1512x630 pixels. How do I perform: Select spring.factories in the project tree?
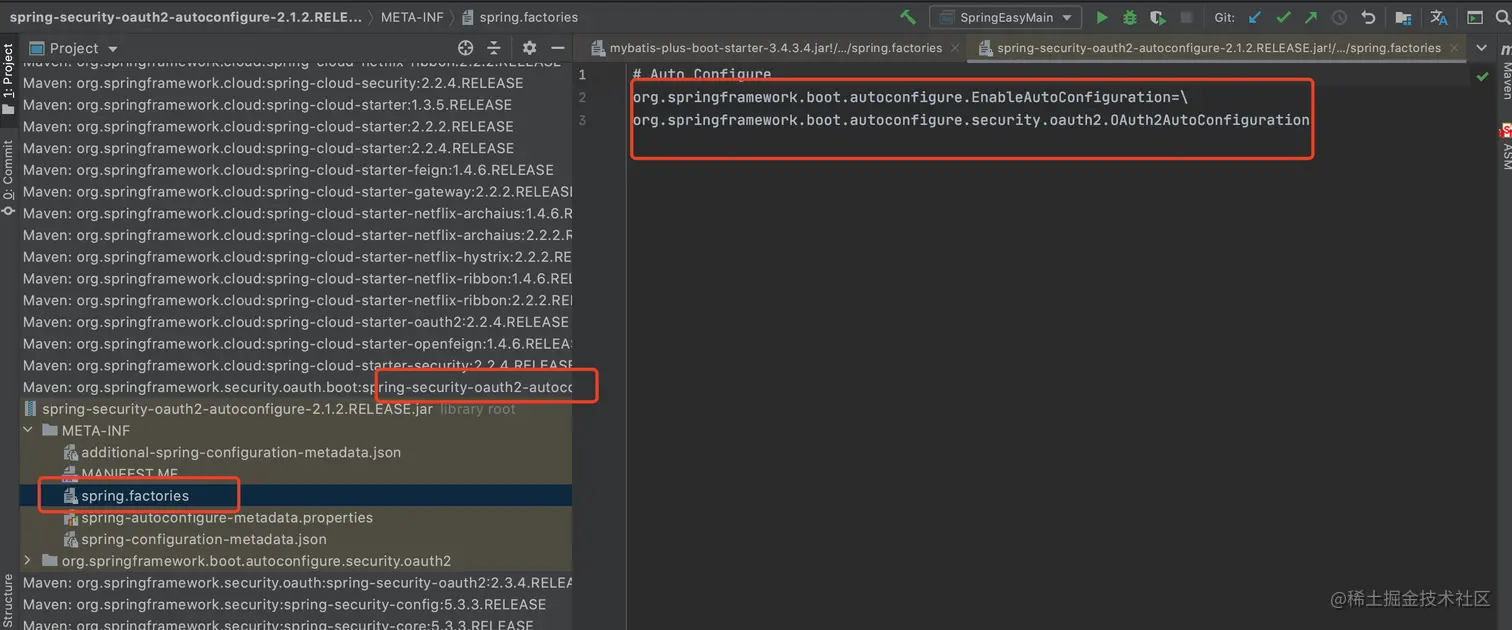[x=296, y=496]
